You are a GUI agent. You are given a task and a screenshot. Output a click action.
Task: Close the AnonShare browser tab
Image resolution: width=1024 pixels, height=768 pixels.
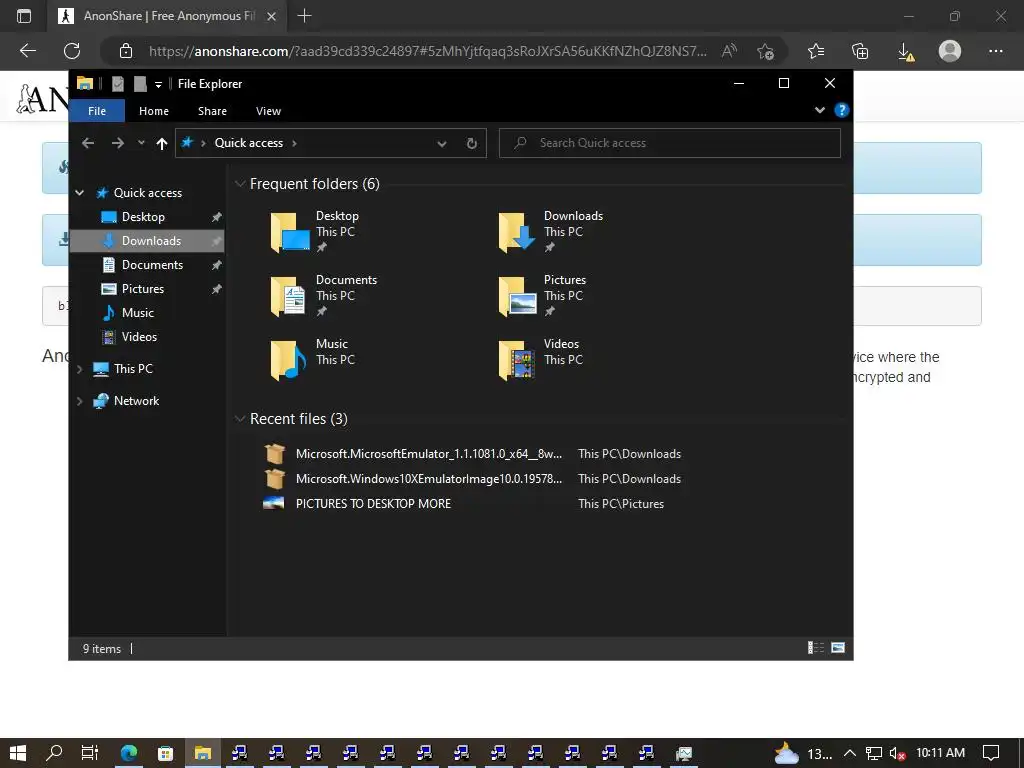click(x=272, y=16)
